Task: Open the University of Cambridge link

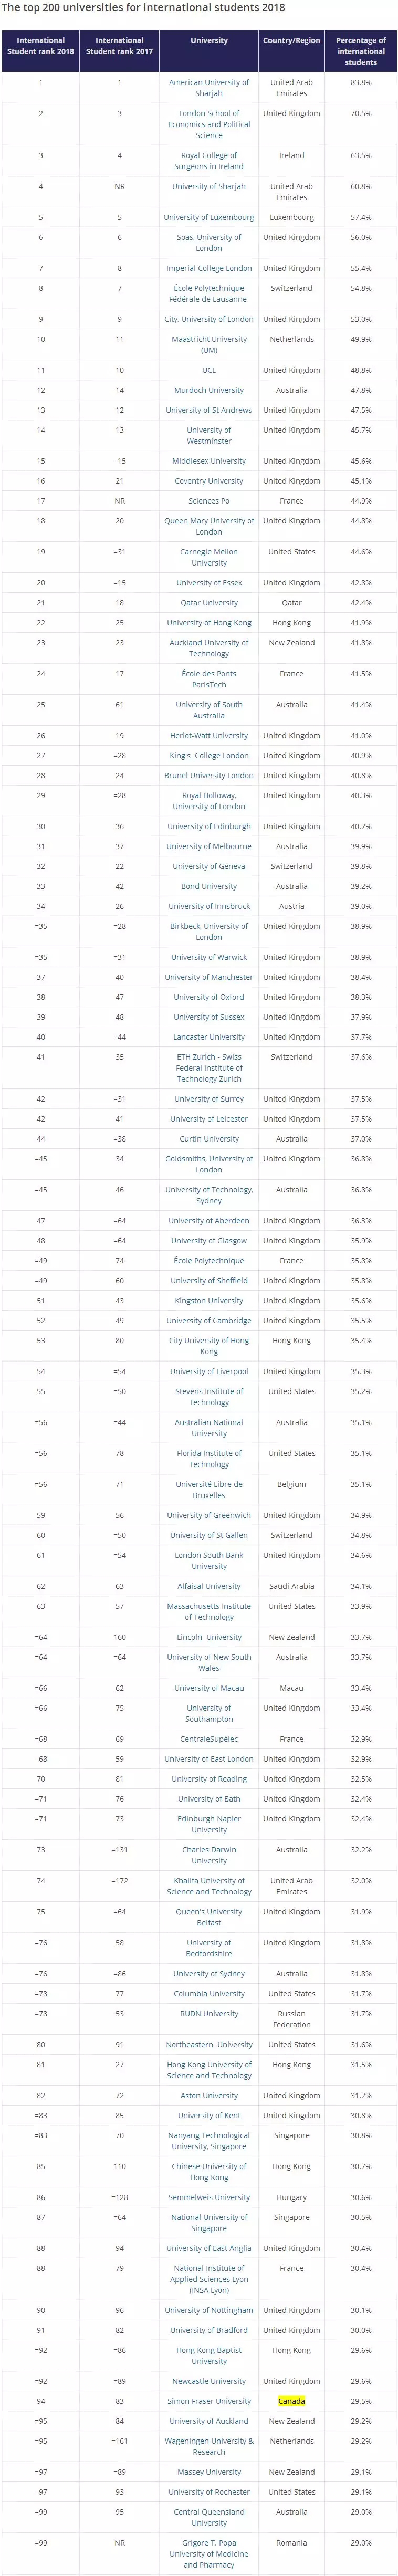Action: pyautogui.click(x=209, y=1320)
